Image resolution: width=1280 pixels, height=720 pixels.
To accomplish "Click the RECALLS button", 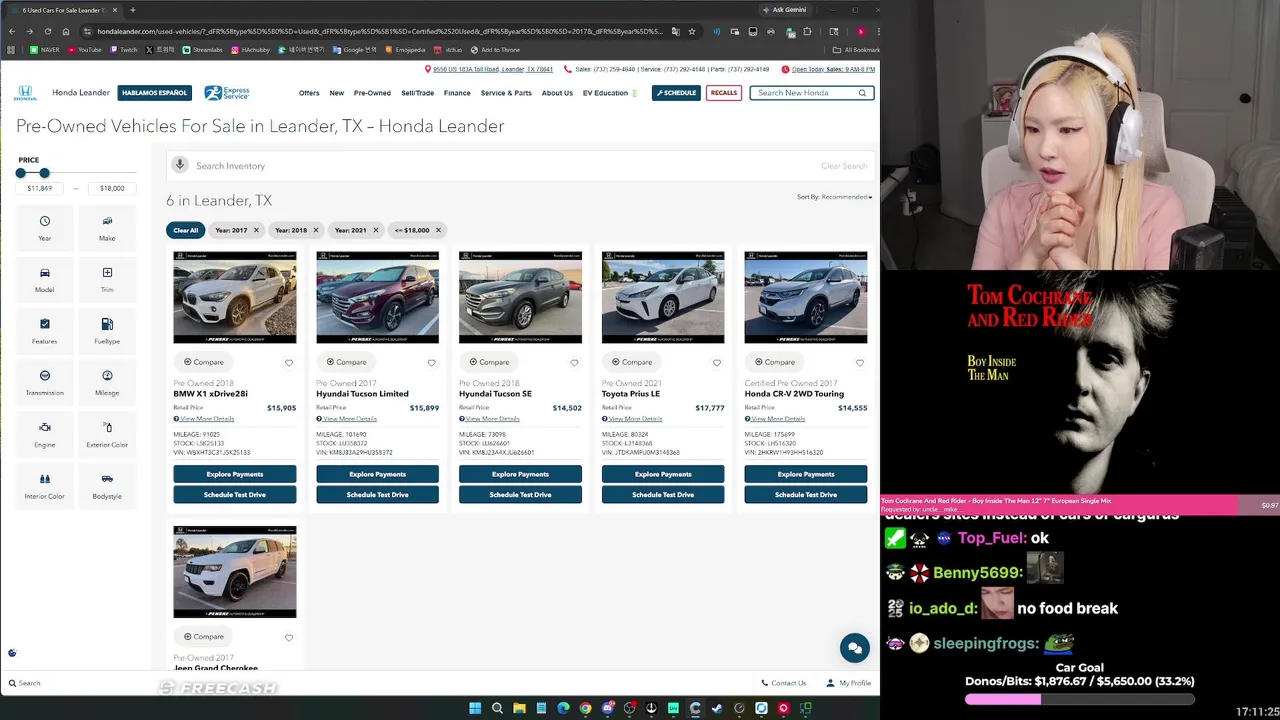I will click(724, 93).
